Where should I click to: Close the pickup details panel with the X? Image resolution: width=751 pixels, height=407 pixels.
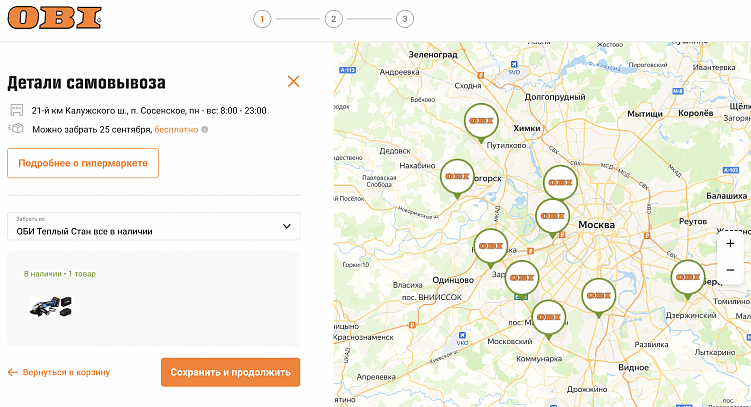(x=293, y=81)
